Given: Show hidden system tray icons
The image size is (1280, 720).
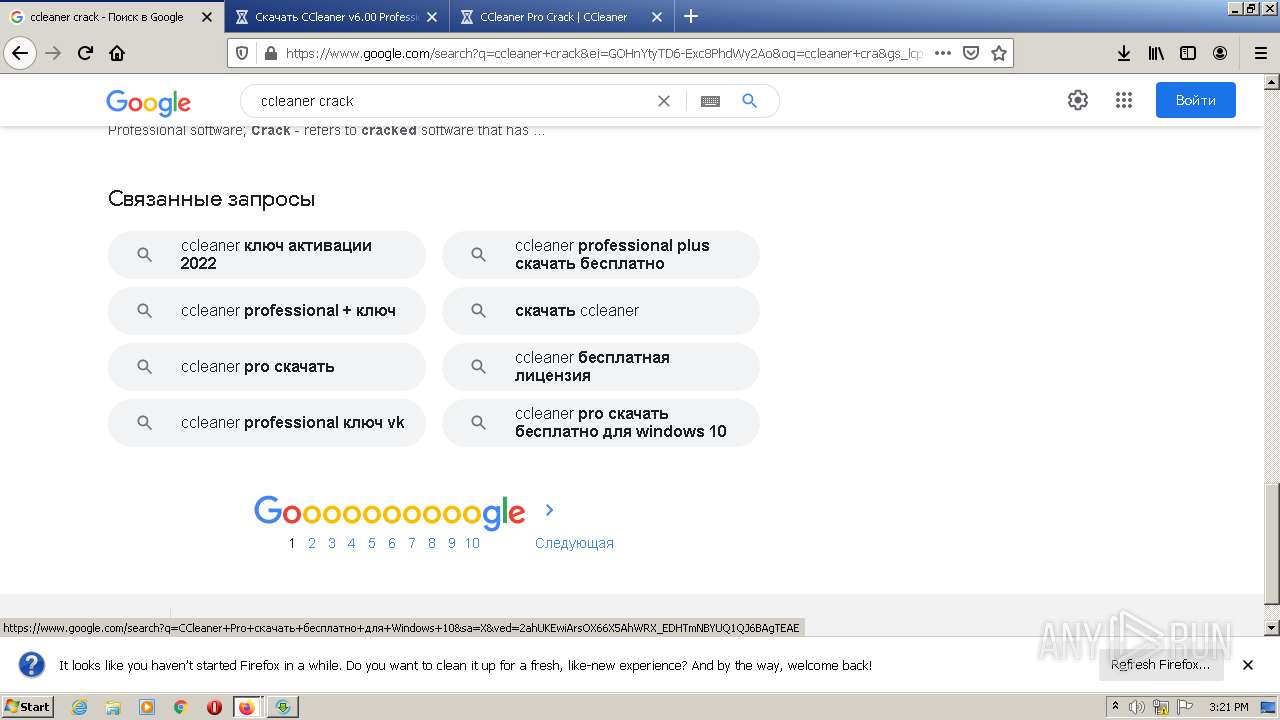Looking at the screenshot, I should (x=1118, y=707).
